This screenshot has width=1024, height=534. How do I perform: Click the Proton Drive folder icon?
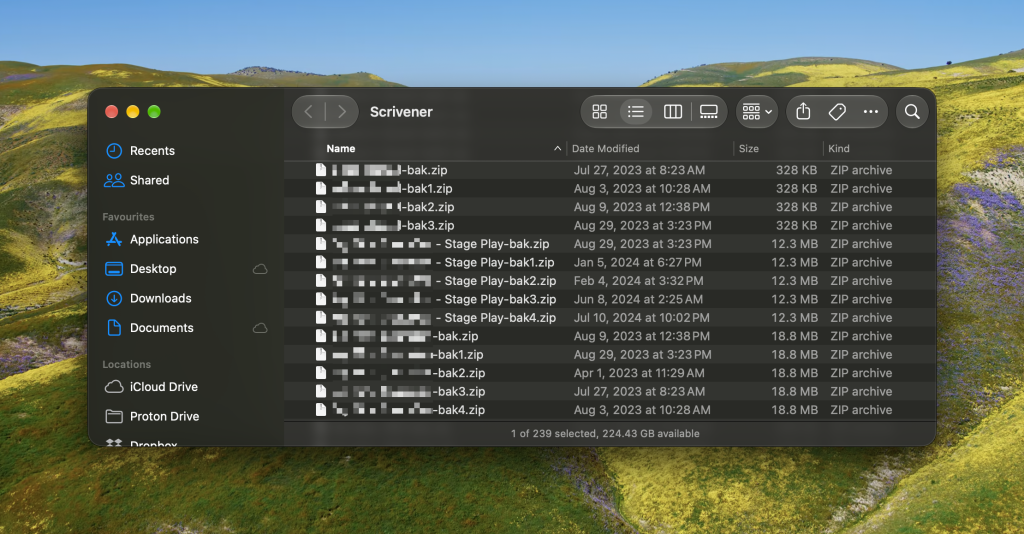click(114, 416)
